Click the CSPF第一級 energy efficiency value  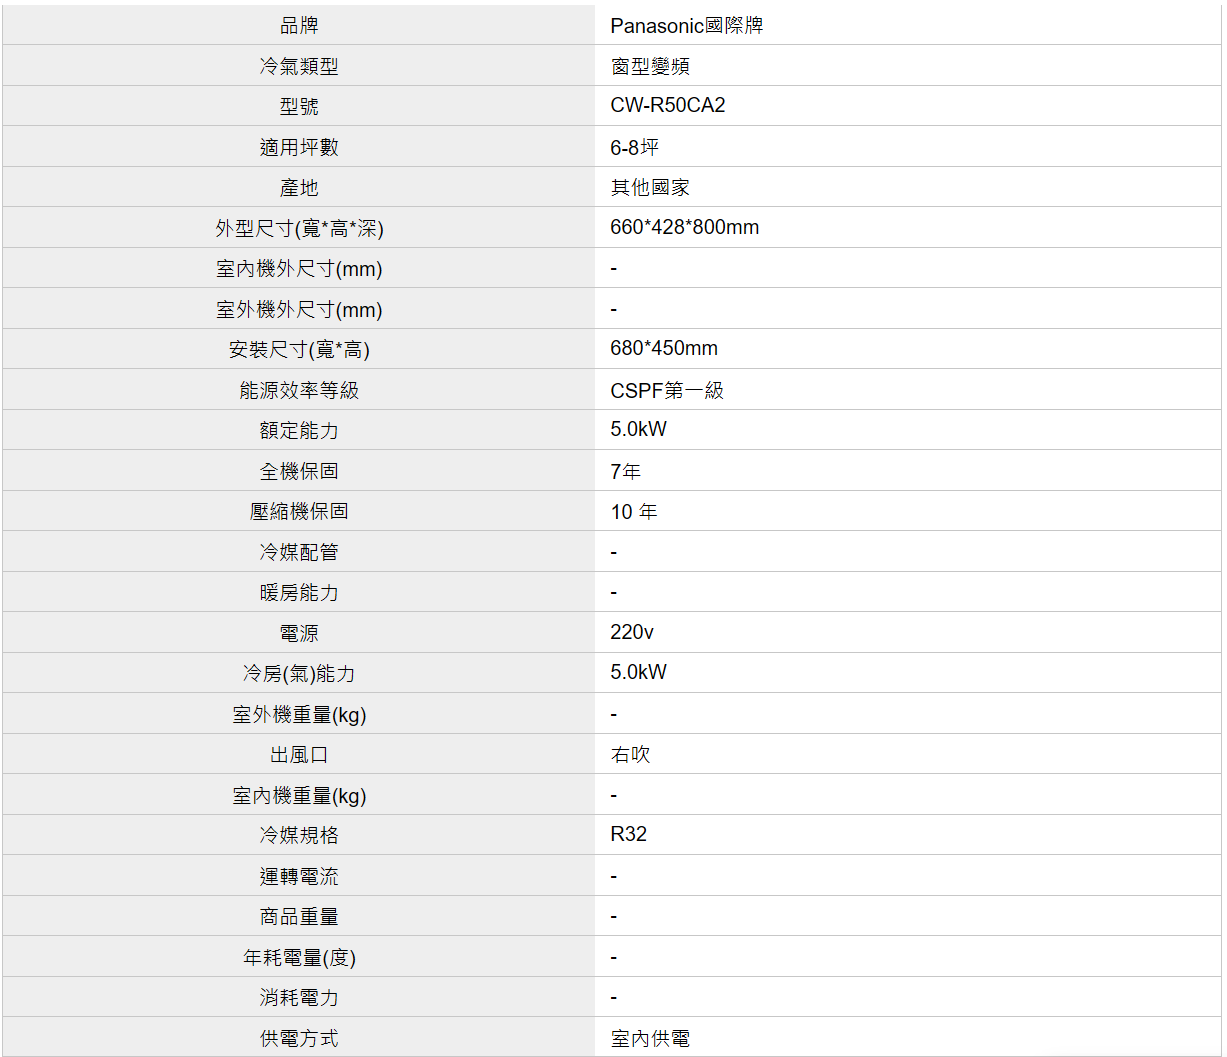[x=666, y=391]
